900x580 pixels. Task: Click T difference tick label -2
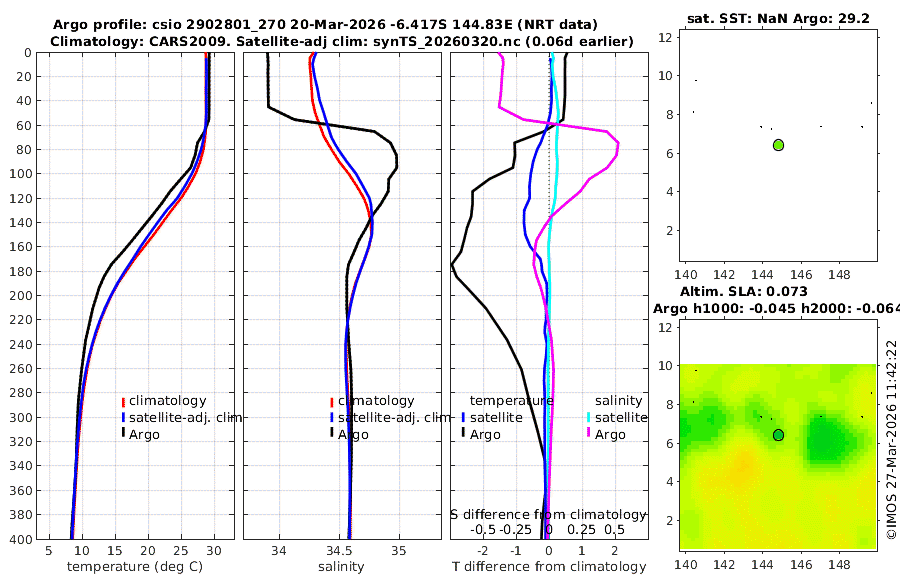pos(483,551)
